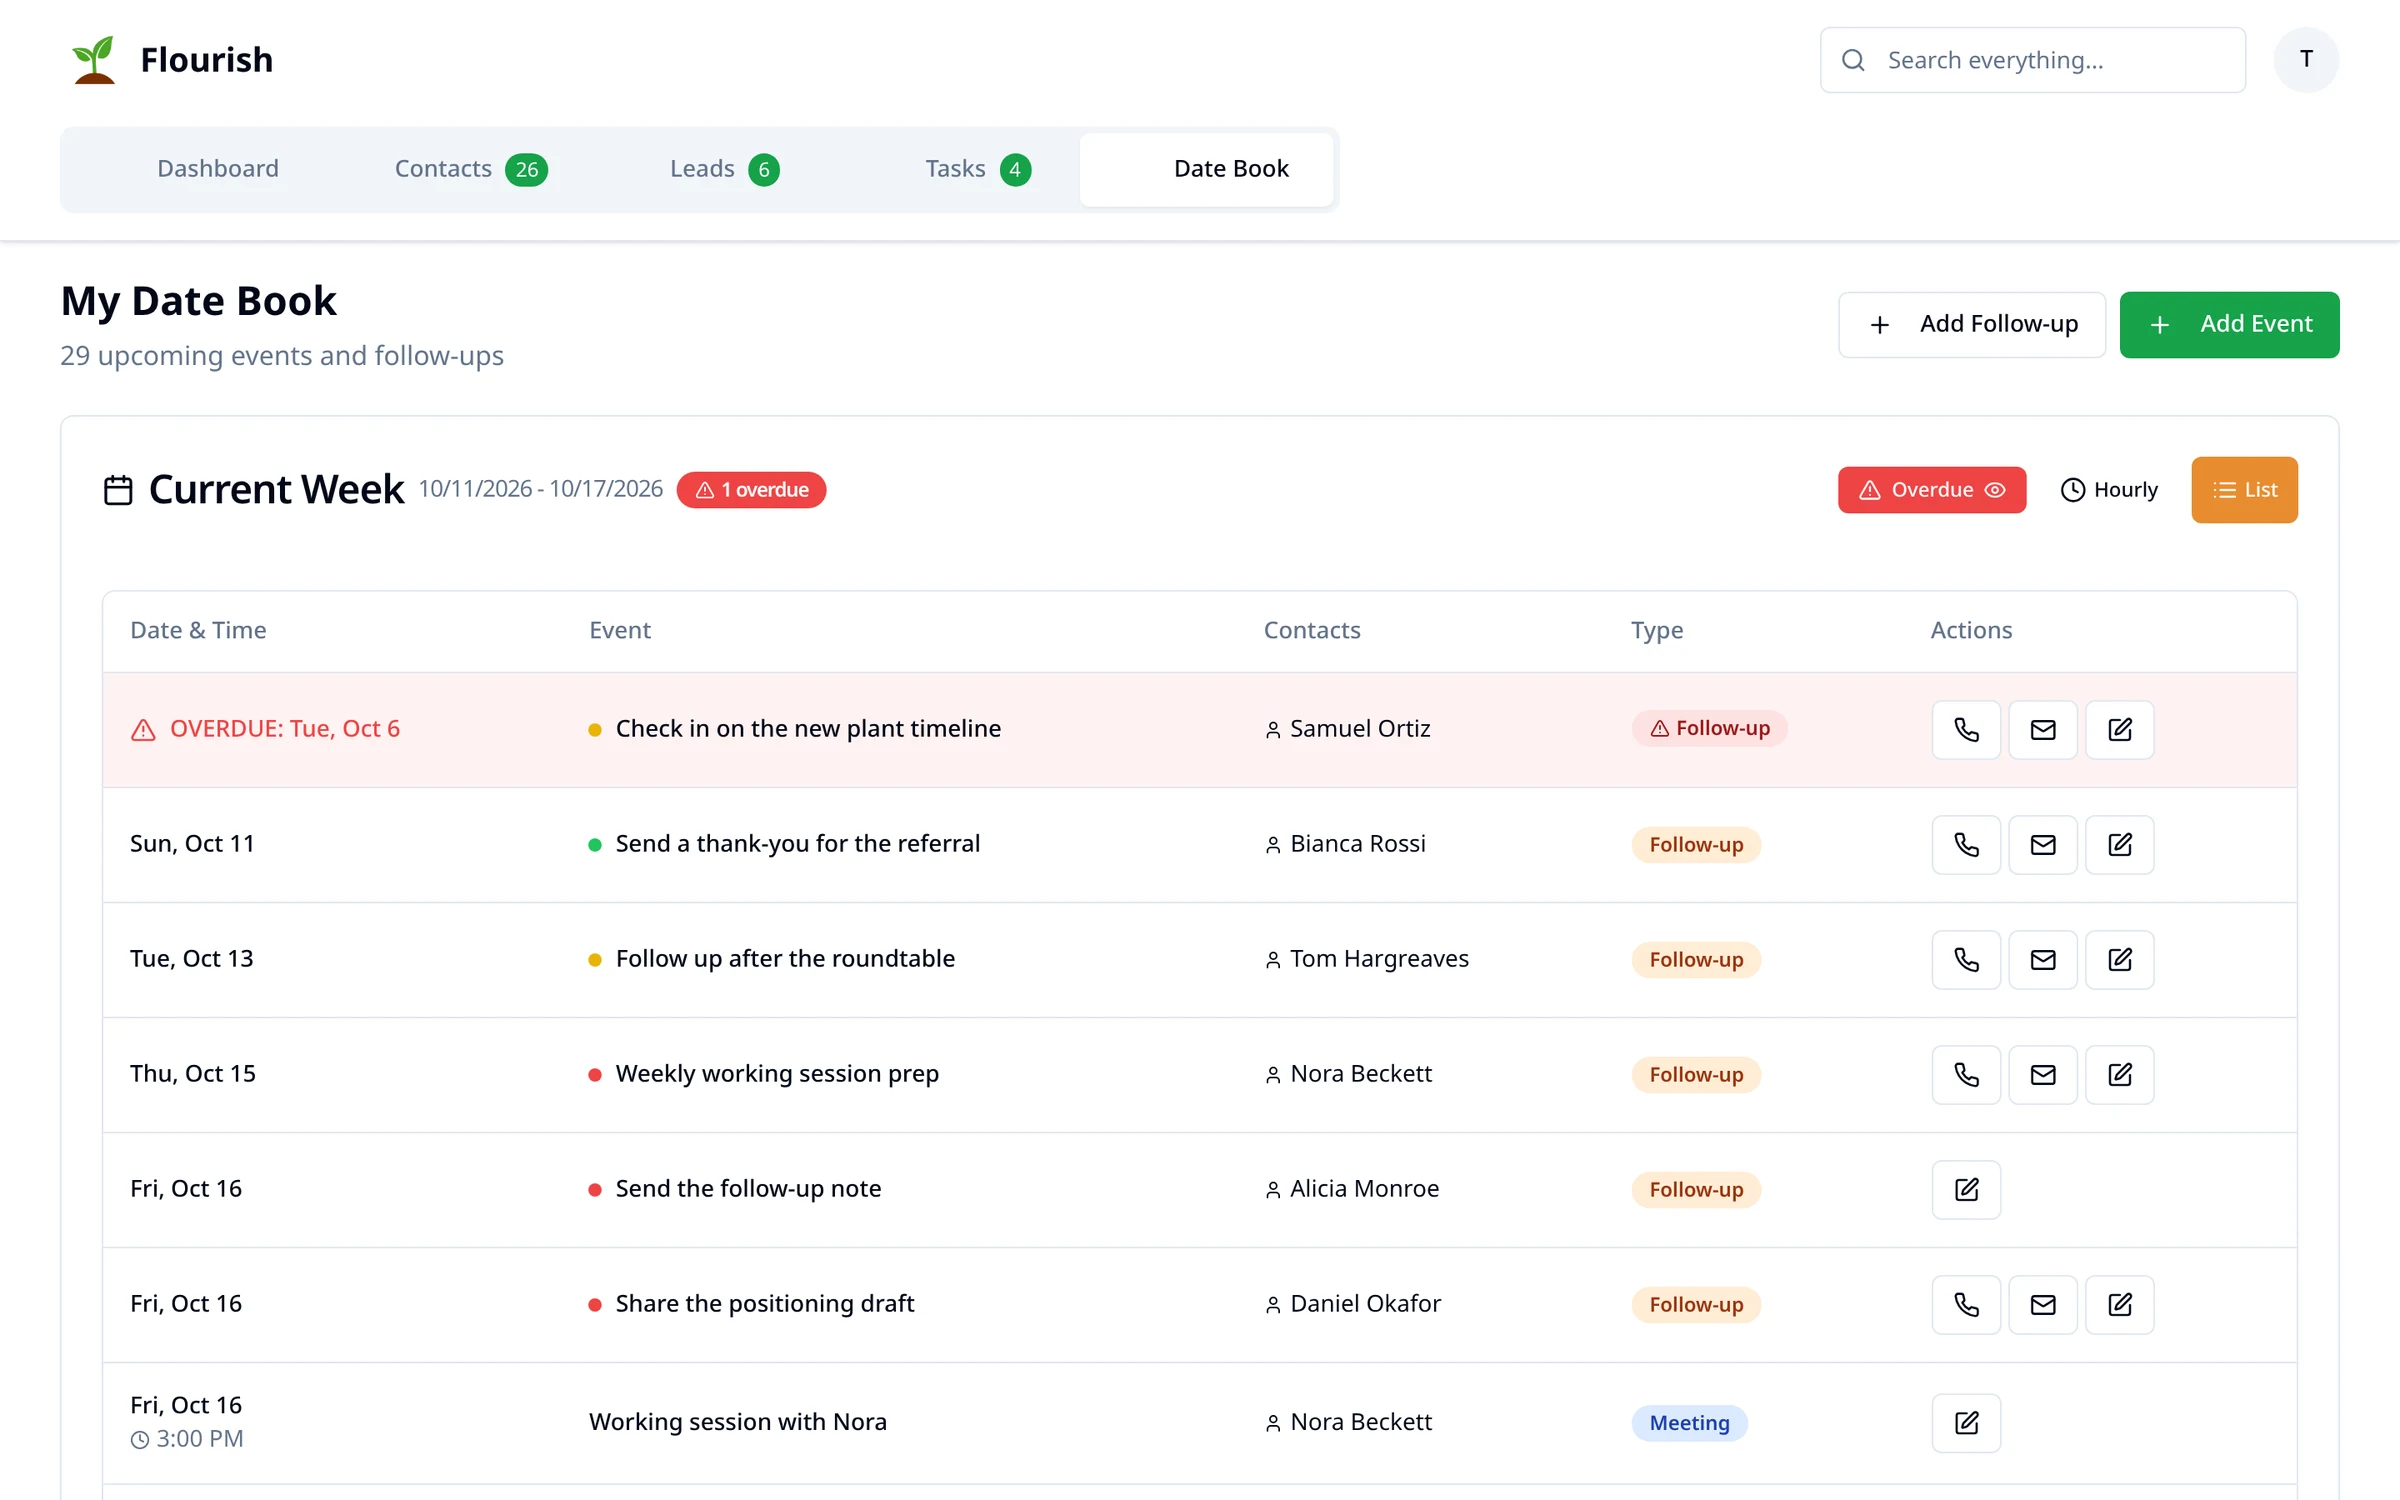Switch to List view

(2244, 490)
